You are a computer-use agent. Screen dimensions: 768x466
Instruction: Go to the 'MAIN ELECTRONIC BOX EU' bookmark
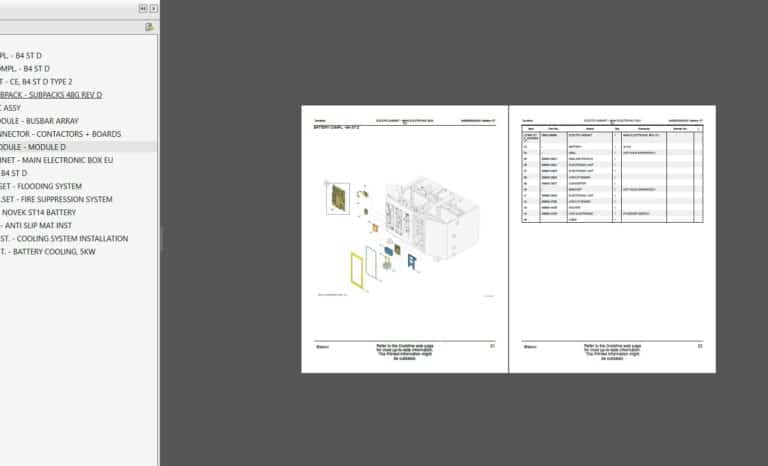(x=56, y=160)
